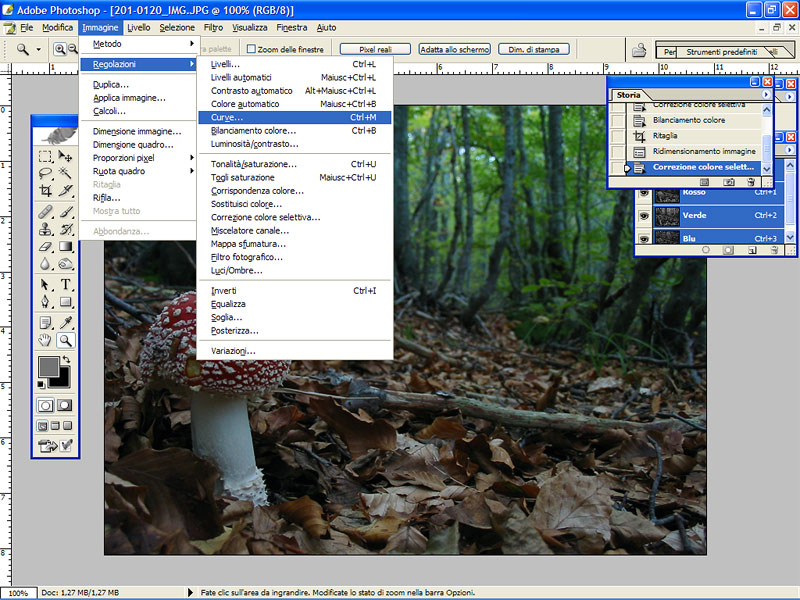
Task: Select the Pen tool
Action: 45,302
